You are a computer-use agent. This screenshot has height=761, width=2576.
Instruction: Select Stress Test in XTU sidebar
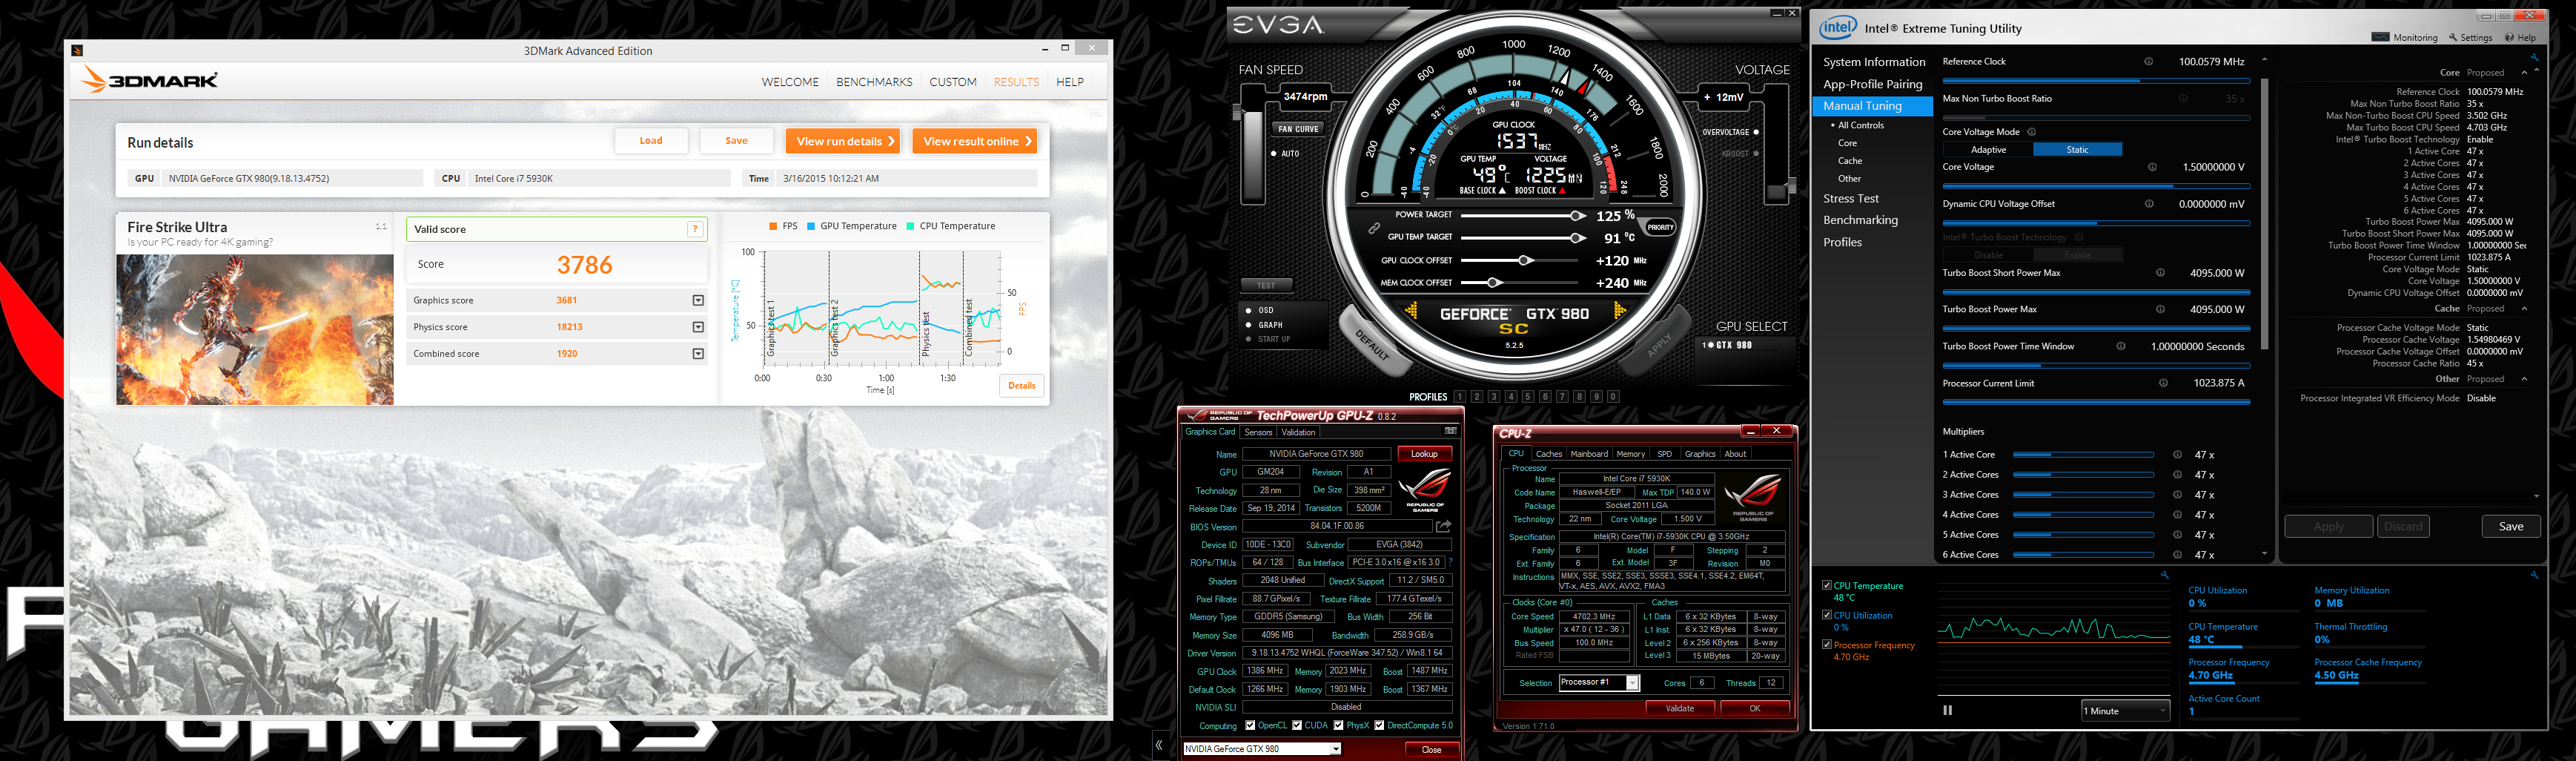tap(1851, 199)
